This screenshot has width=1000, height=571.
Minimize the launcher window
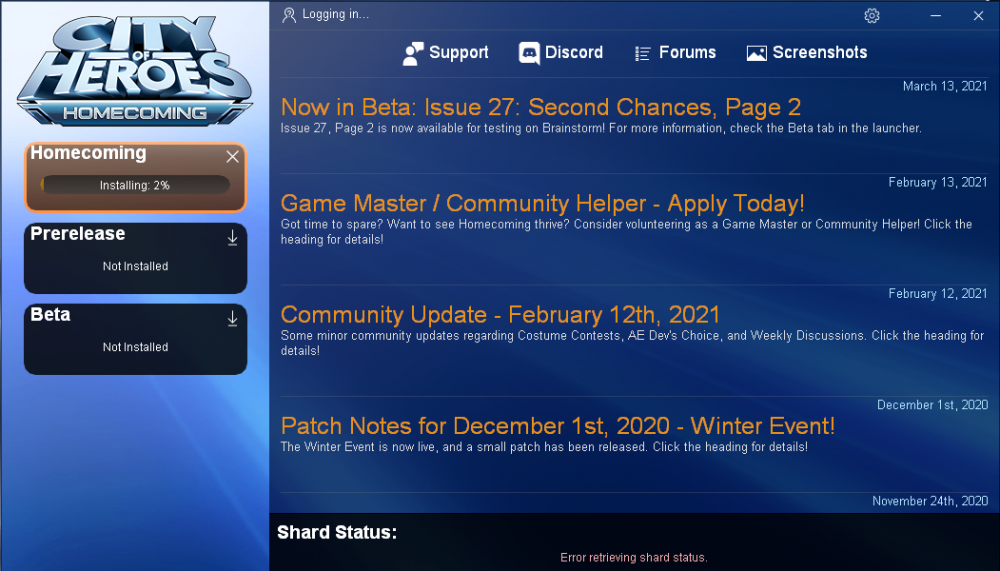click(x=936, y=15)
